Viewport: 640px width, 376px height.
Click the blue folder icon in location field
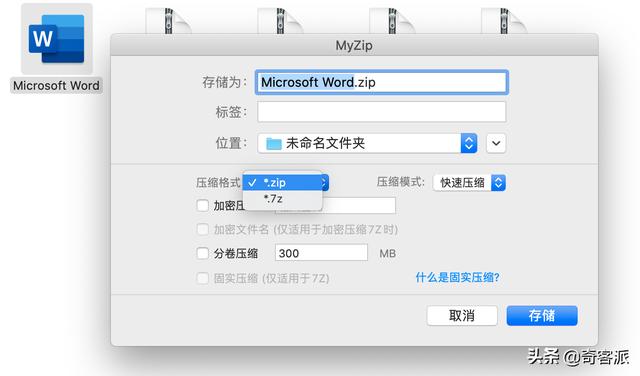click(273, 143)
